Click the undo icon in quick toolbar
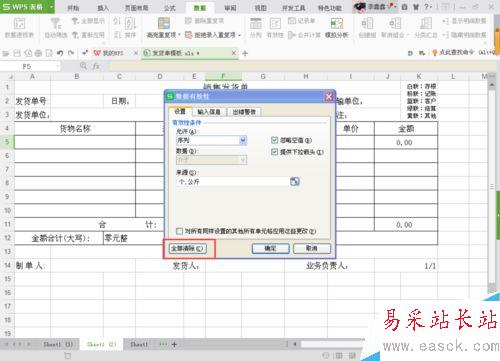500x361 pixels. click(x=60, y=53)
